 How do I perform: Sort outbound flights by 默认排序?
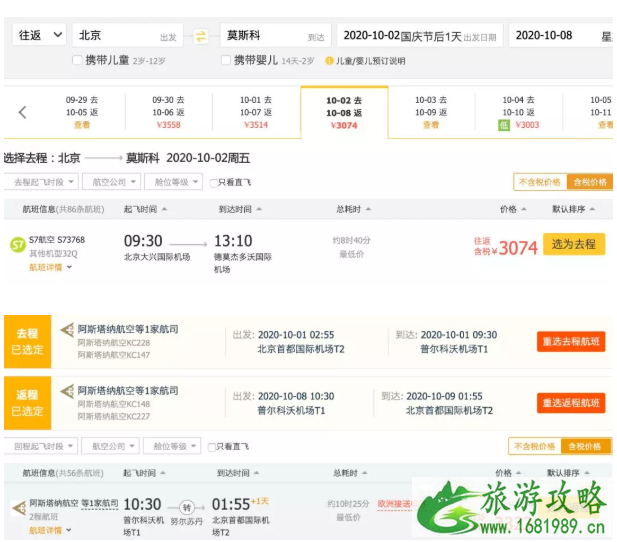tap(573, 209)
